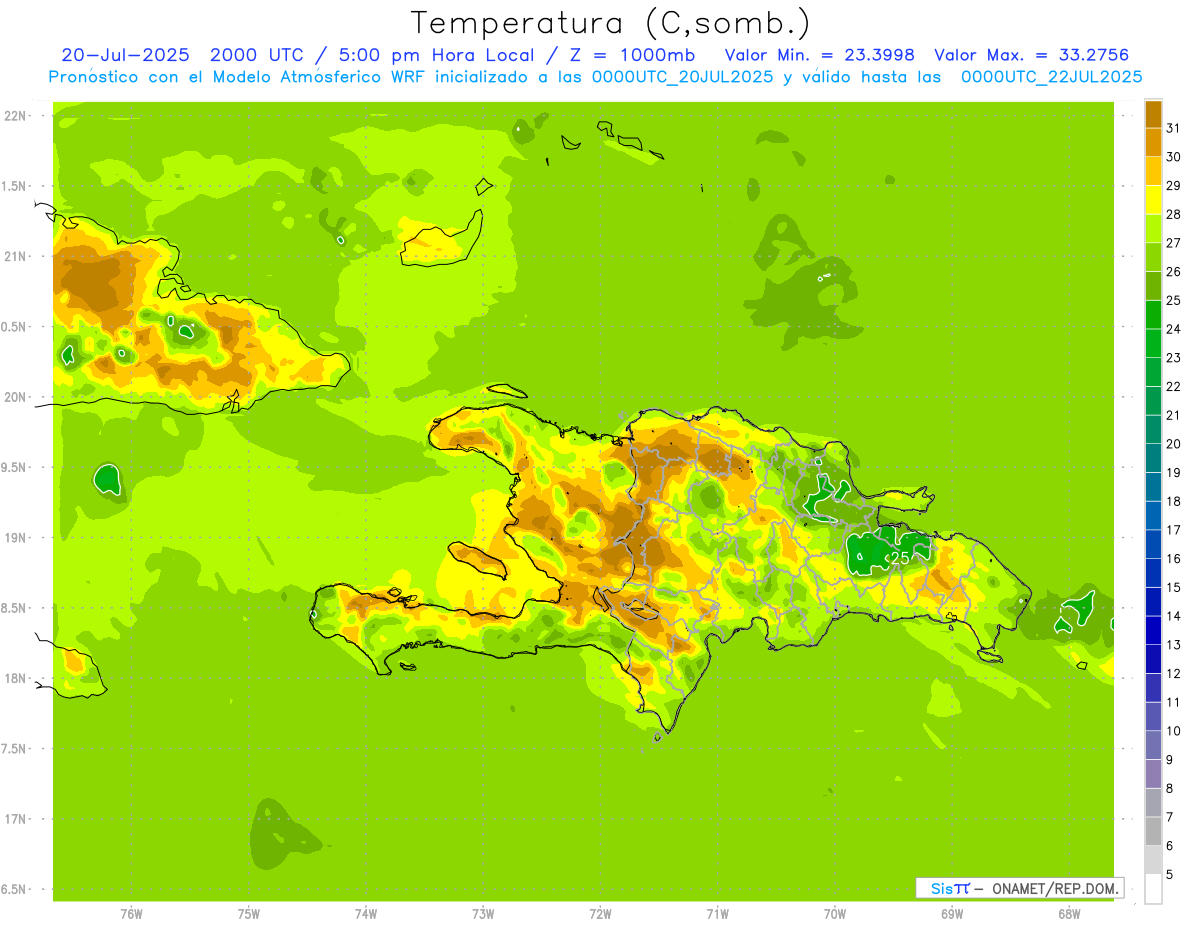
Task: Click the colorbar swatch between 29 and 30
Action: pos(1153,171)
